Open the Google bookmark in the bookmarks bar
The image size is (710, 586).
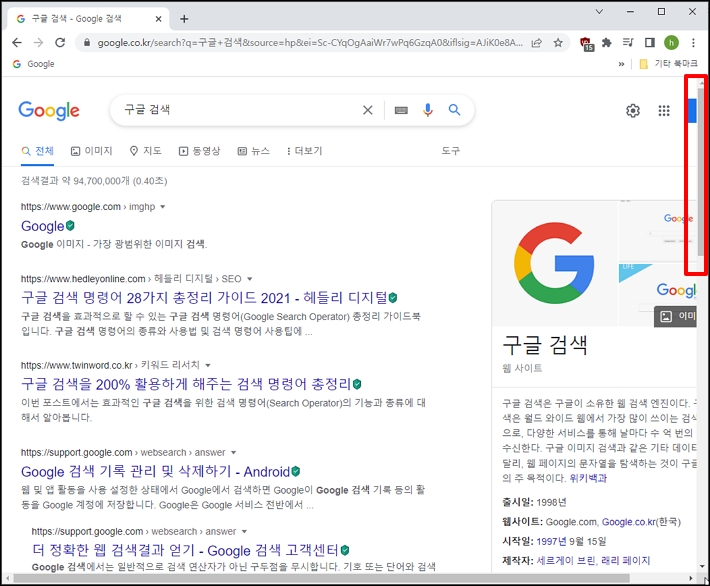pos(34,64)
